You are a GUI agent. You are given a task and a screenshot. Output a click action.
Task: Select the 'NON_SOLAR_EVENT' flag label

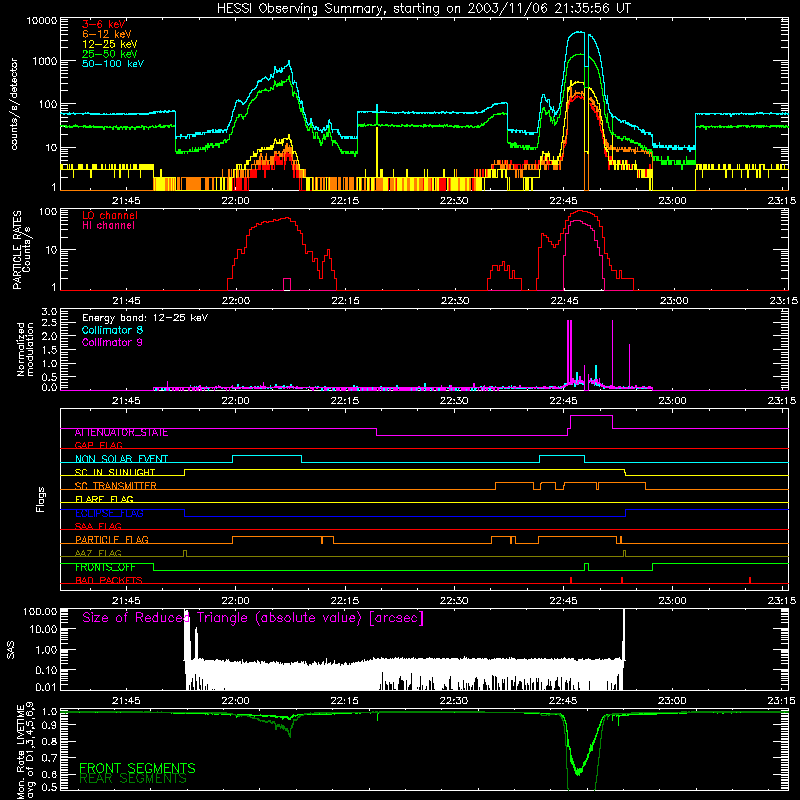click(x=121, y=459)
